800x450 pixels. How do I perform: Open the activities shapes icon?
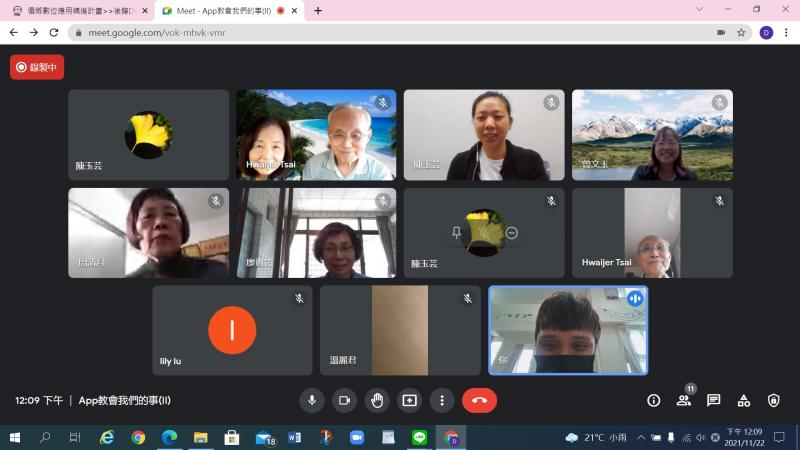click(x=744, y=400)
